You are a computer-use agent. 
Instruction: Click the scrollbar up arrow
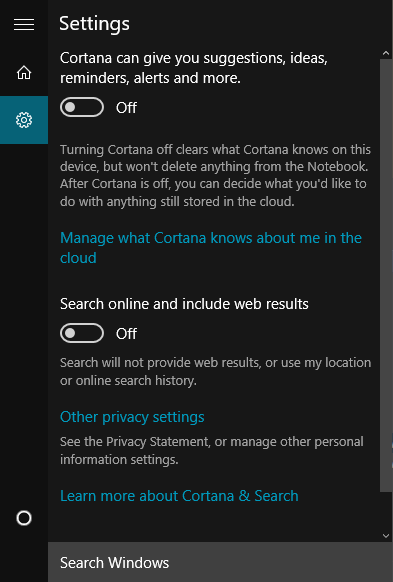coord(386,54)
